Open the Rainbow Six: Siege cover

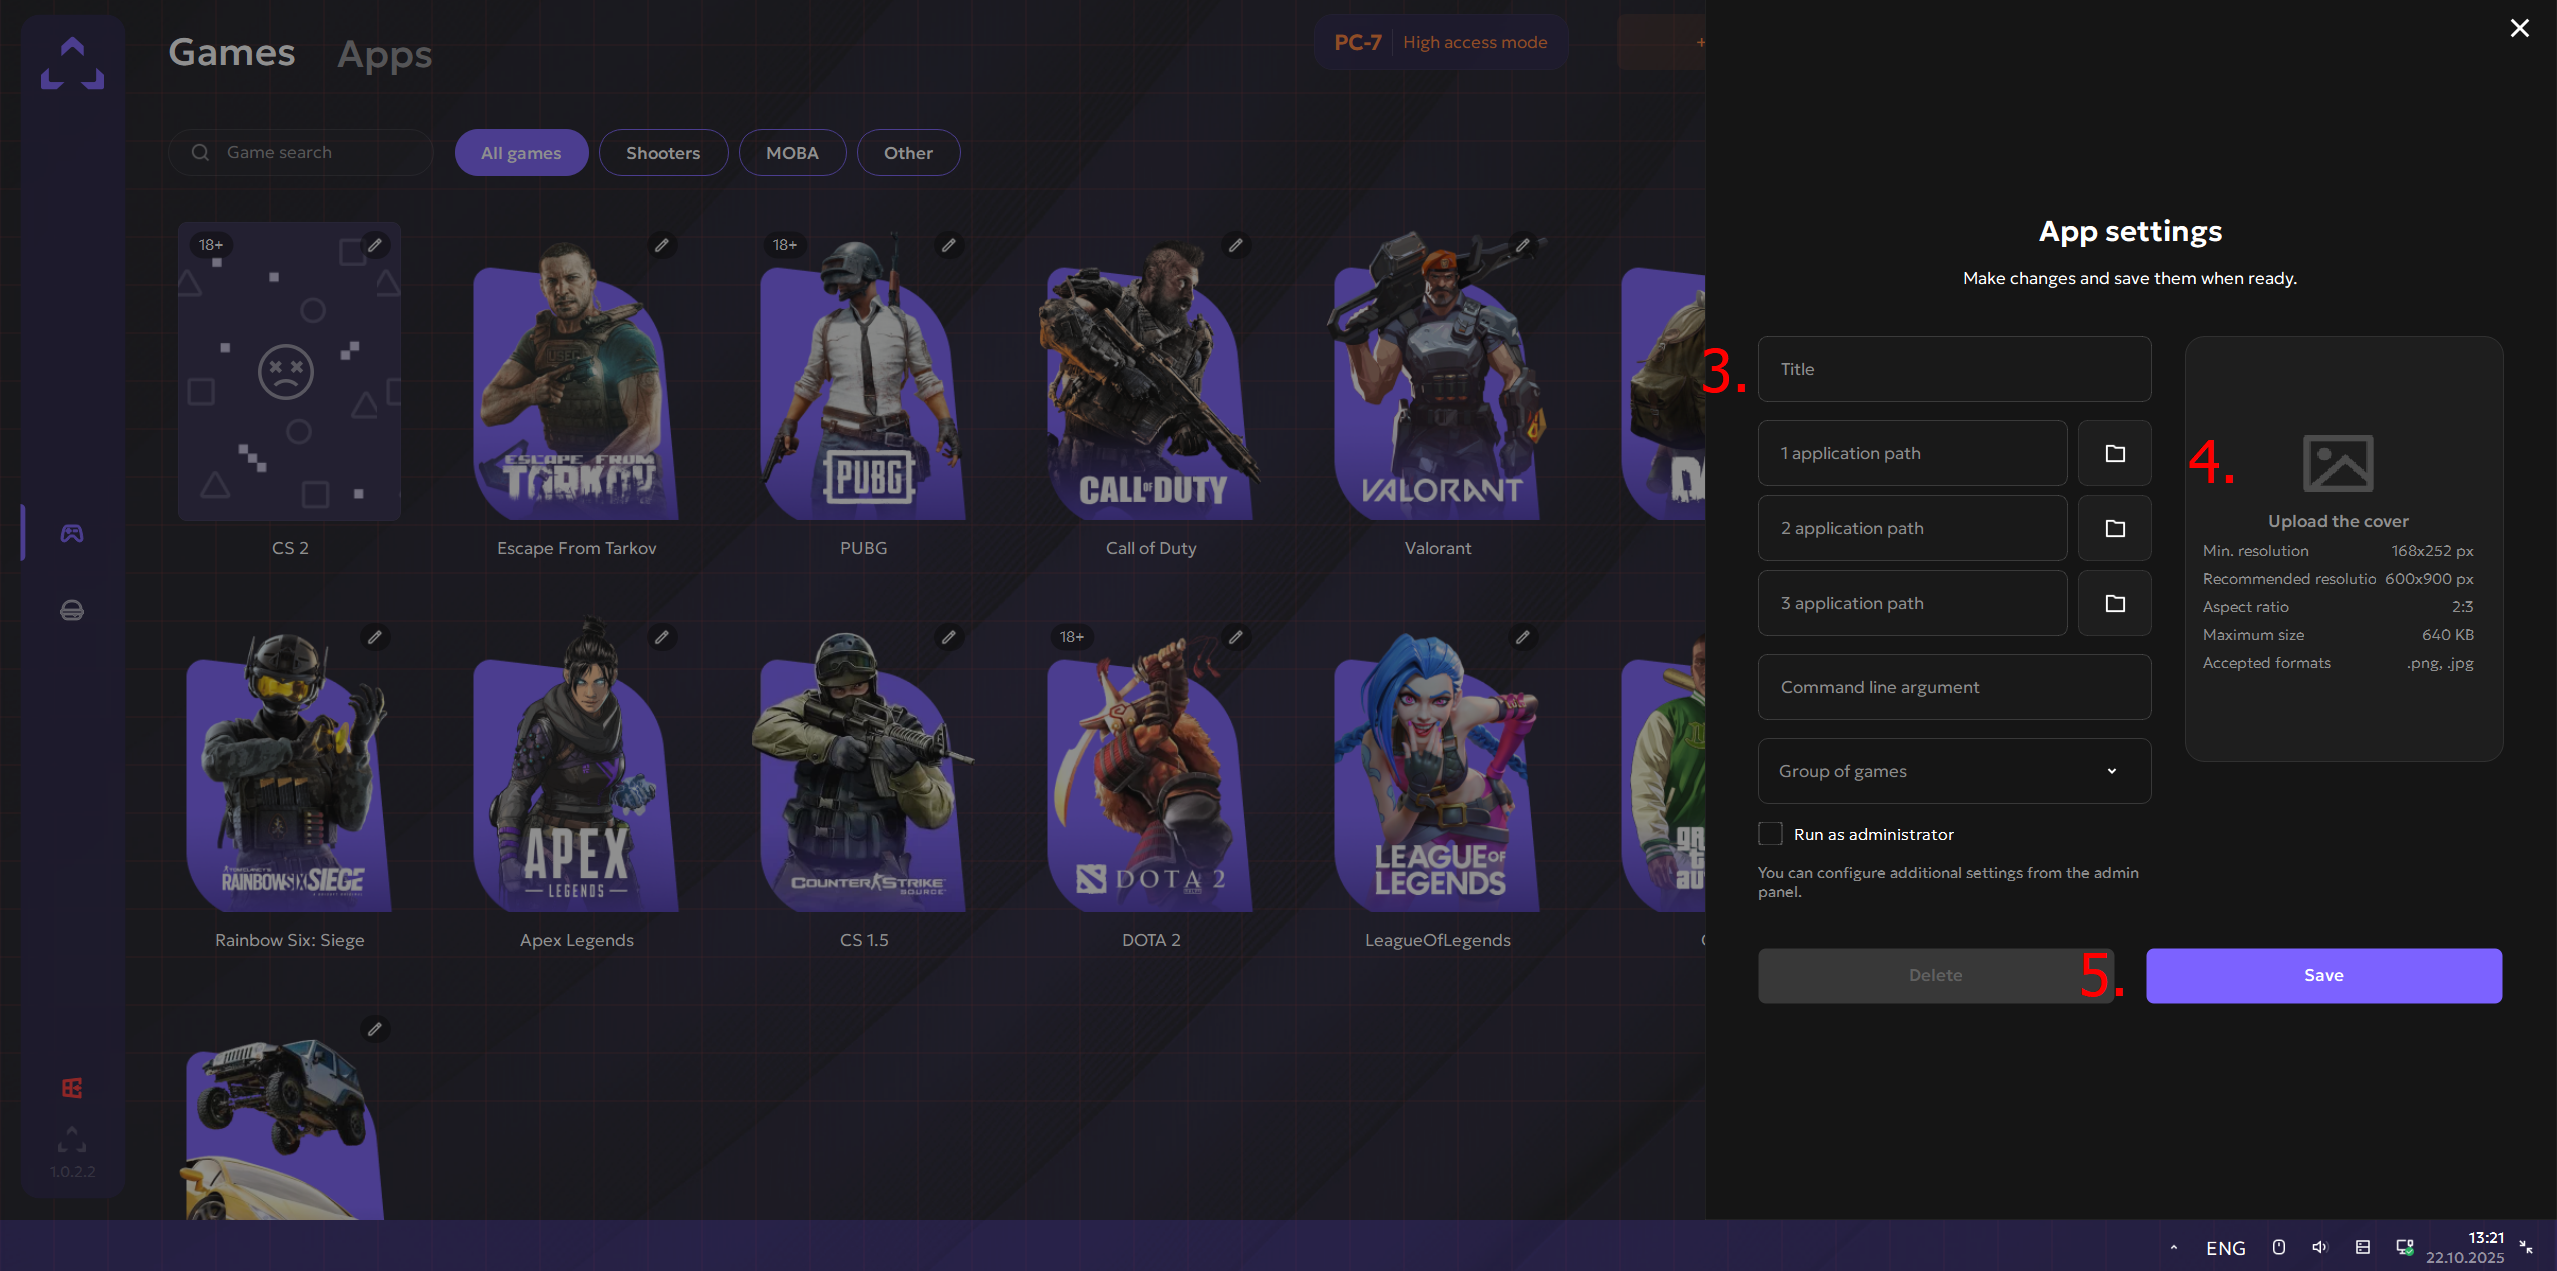290,770
